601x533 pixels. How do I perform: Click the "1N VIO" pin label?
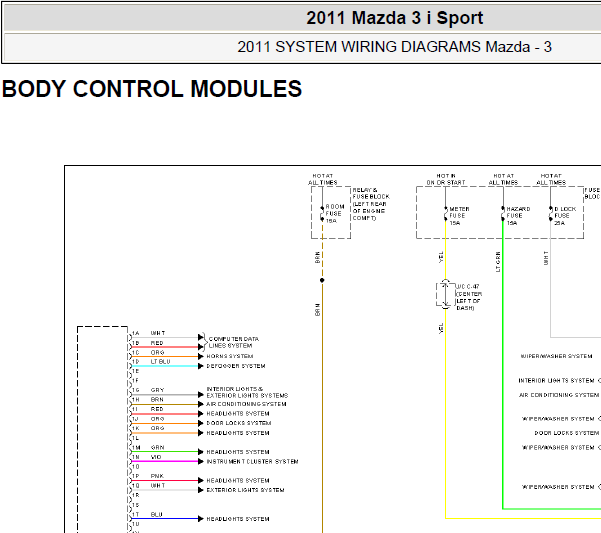click(147, 457)
